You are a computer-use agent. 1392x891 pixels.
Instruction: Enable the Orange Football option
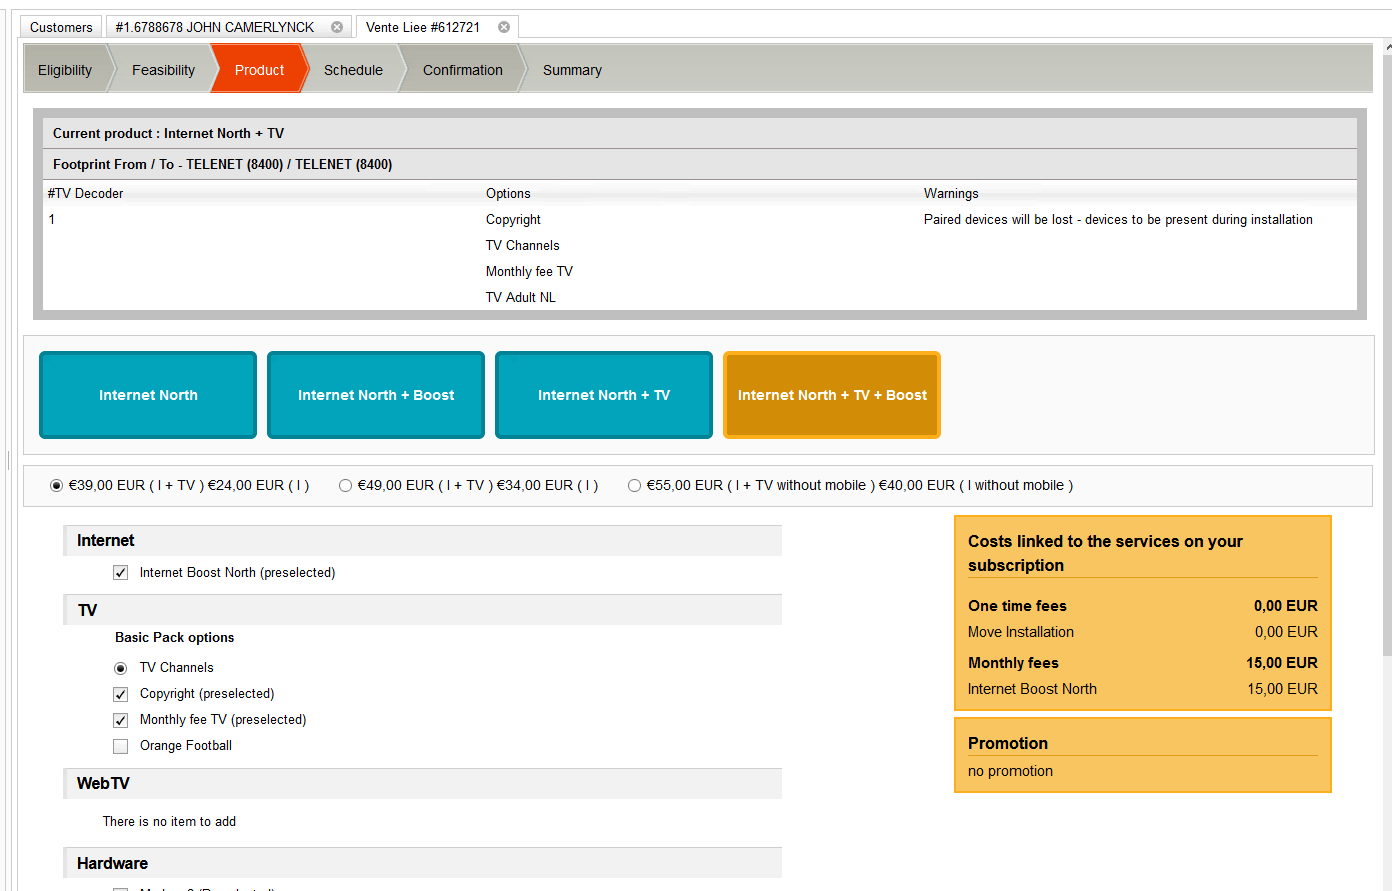pos(121,746)
